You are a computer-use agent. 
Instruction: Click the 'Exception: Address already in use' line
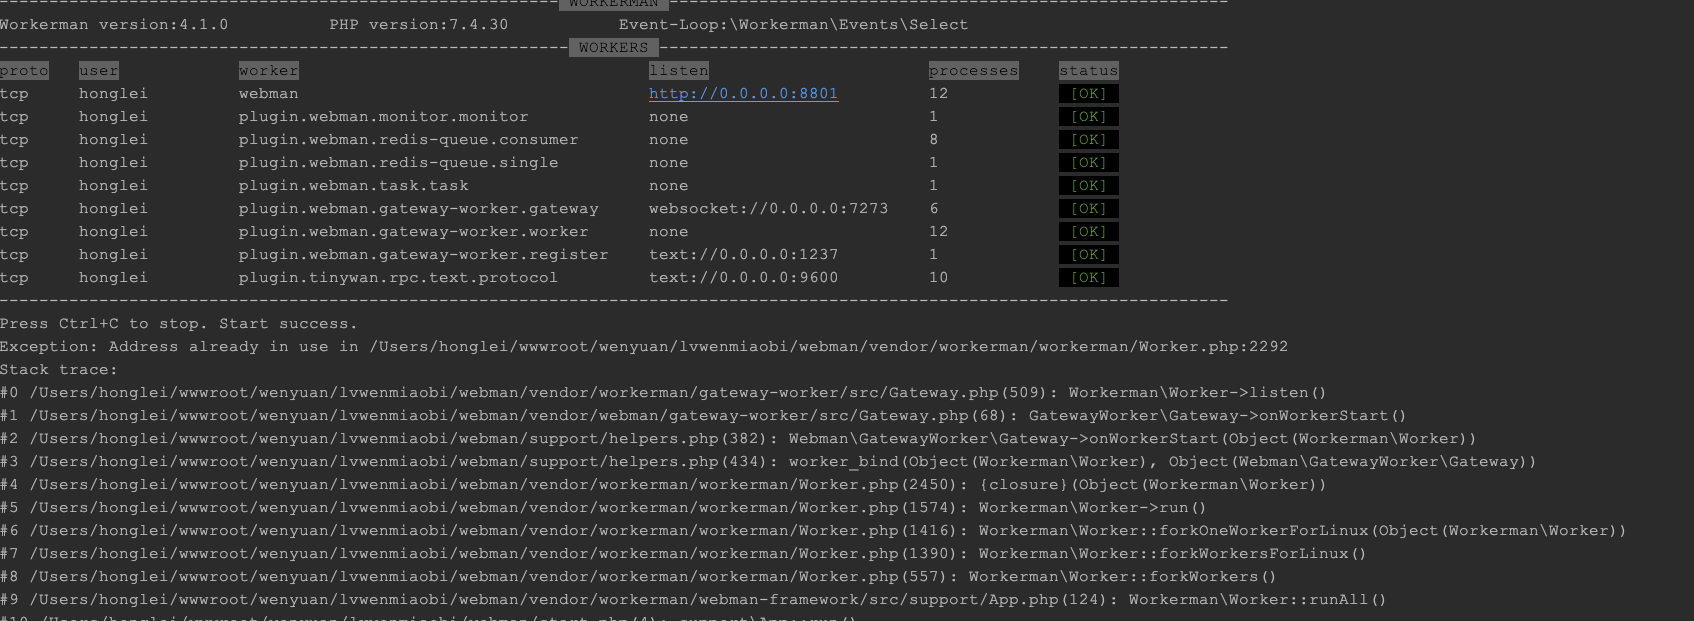[644, 347]
